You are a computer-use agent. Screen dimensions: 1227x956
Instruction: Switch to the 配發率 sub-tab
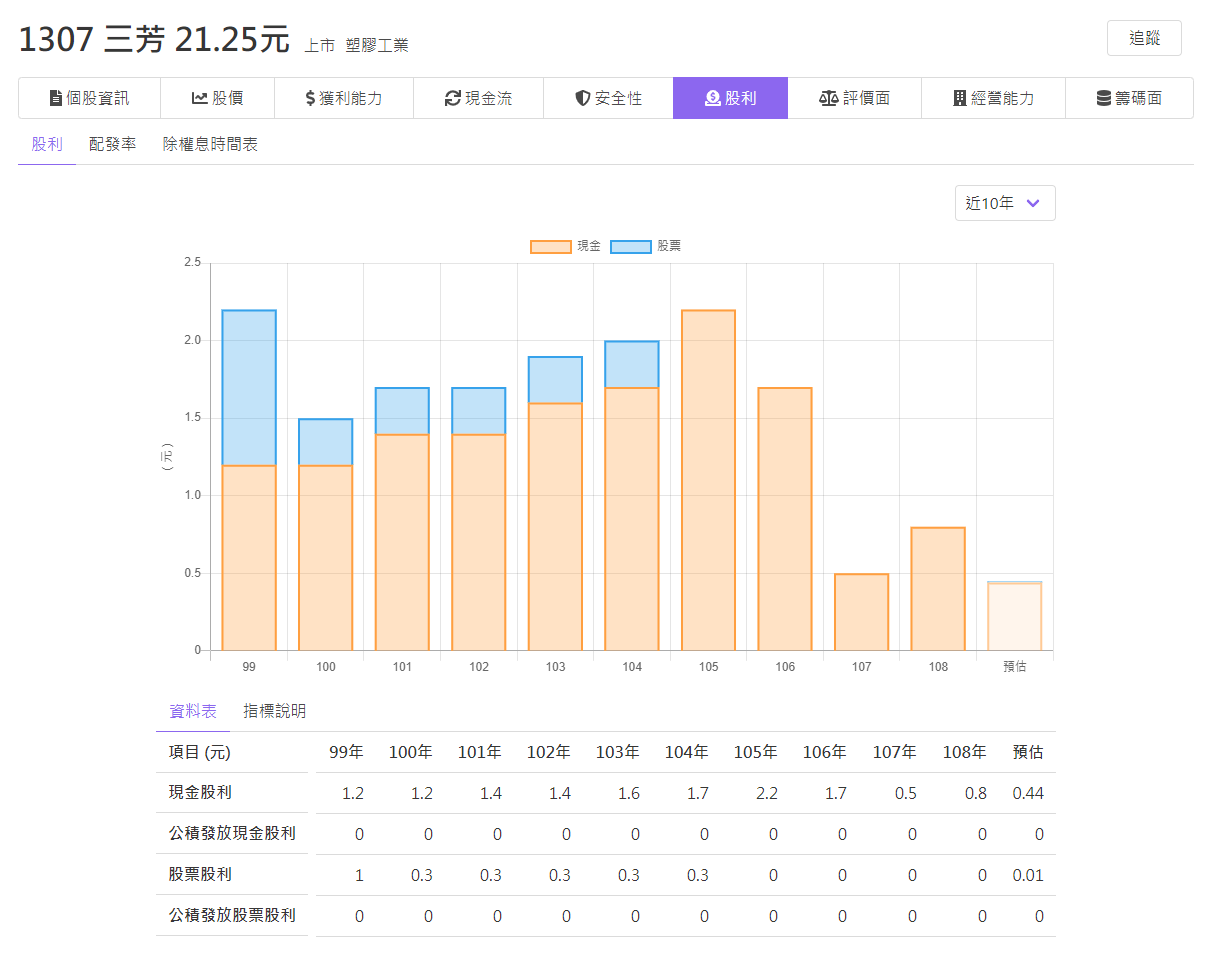click(112, 145)
